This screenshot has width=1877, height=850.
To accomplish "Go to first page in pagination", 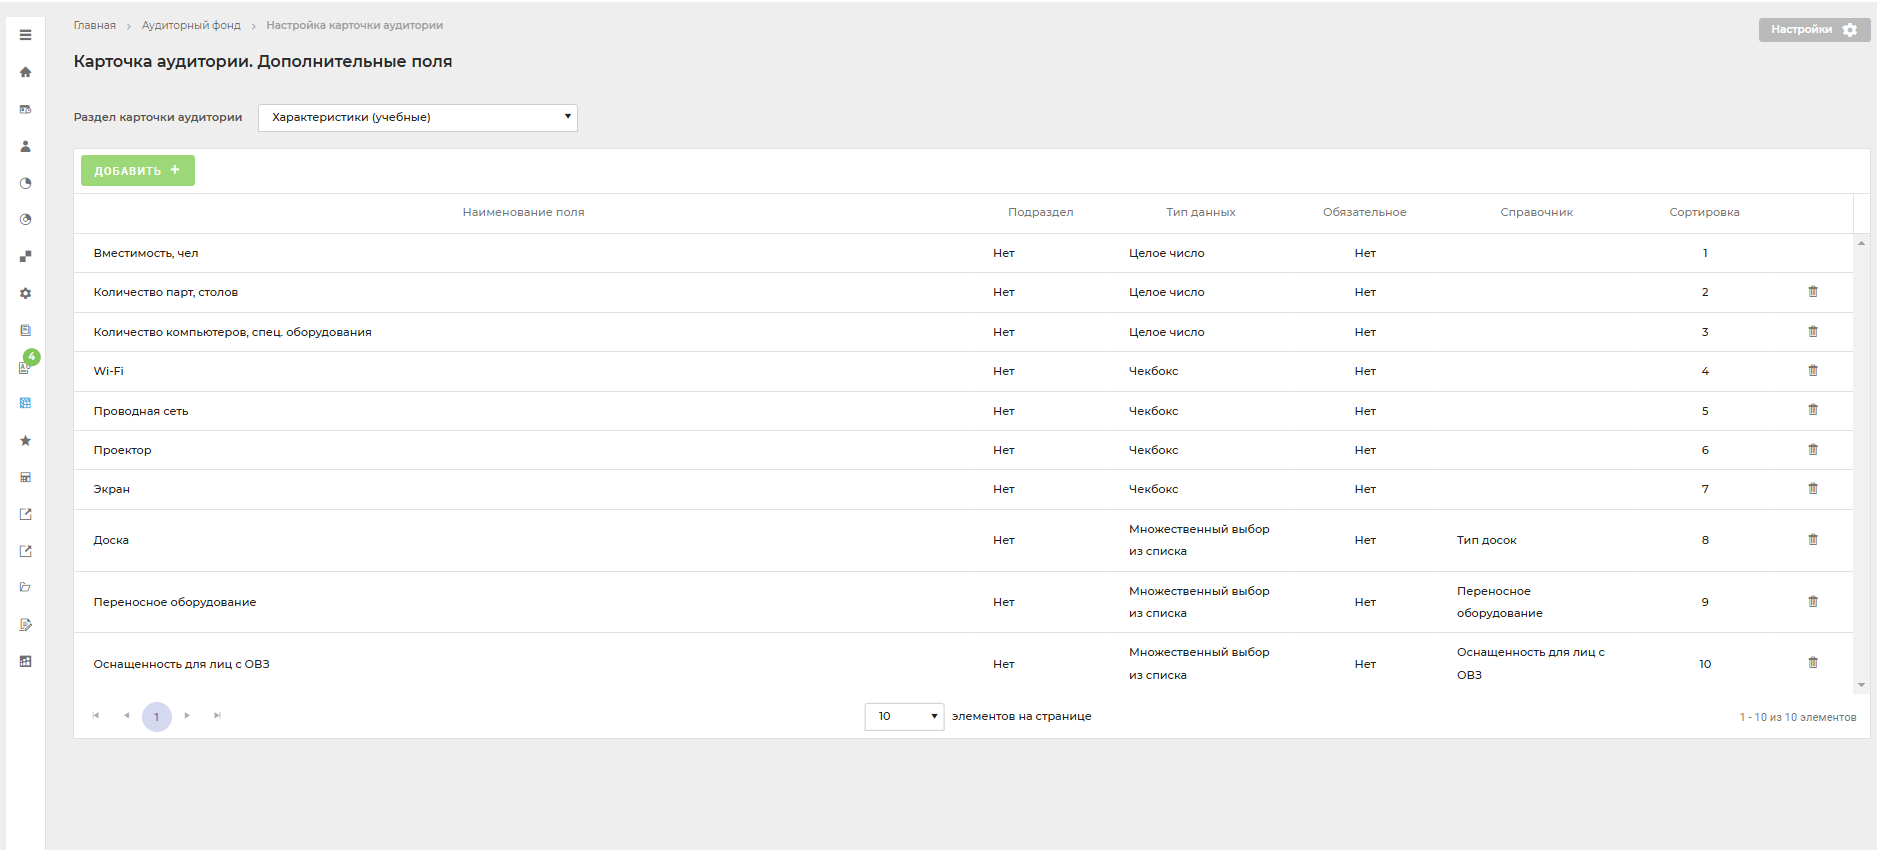I will click(x=96, y=715).
